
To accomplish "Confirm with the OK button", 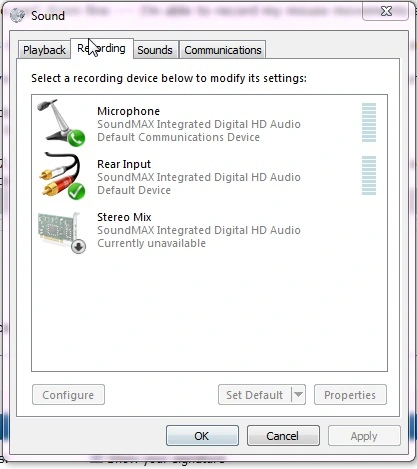I will pos(202,436).
